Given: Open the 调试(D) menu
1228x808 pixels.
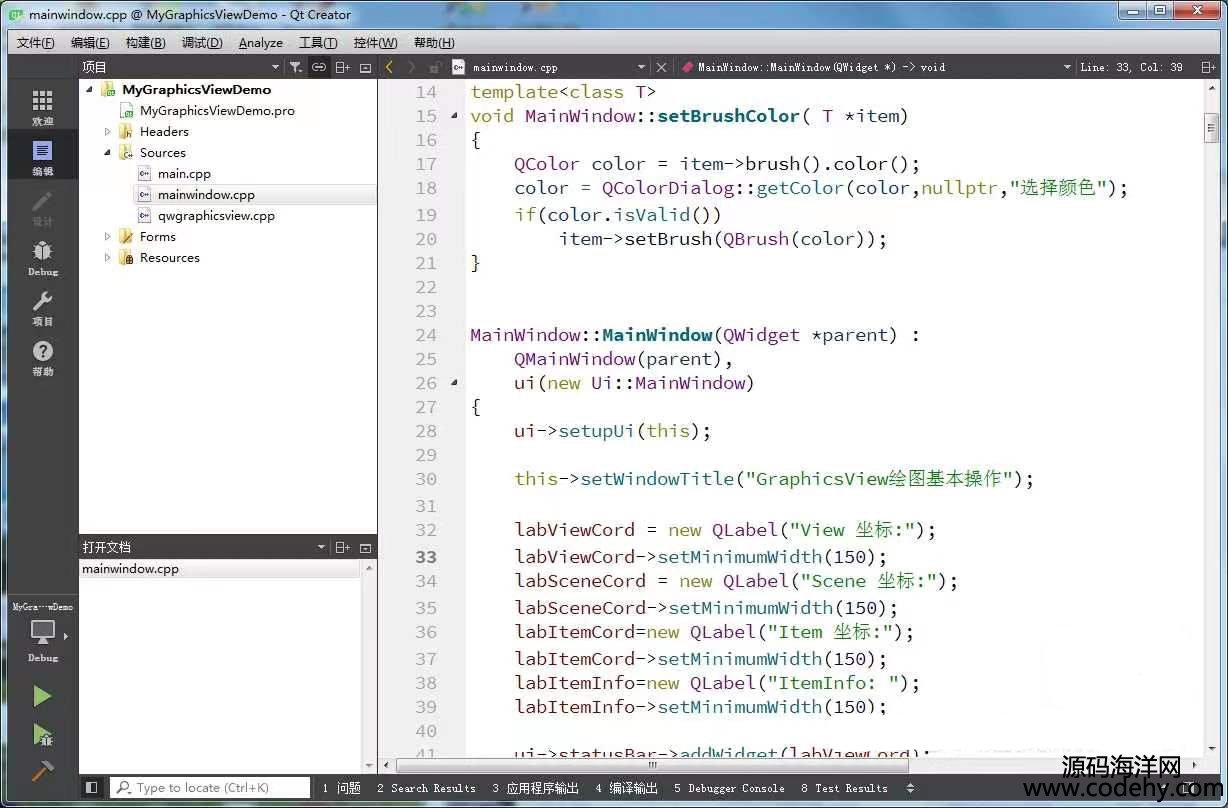Looking at the screenshot, I should tap(202, 43).
